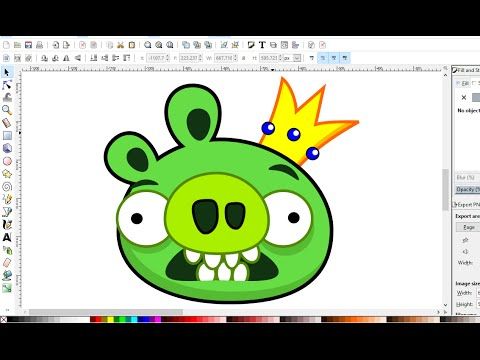The height and width of the screenshot is (360, 480).
Task: Open a file with the folder icon
Action: (17, 45)
